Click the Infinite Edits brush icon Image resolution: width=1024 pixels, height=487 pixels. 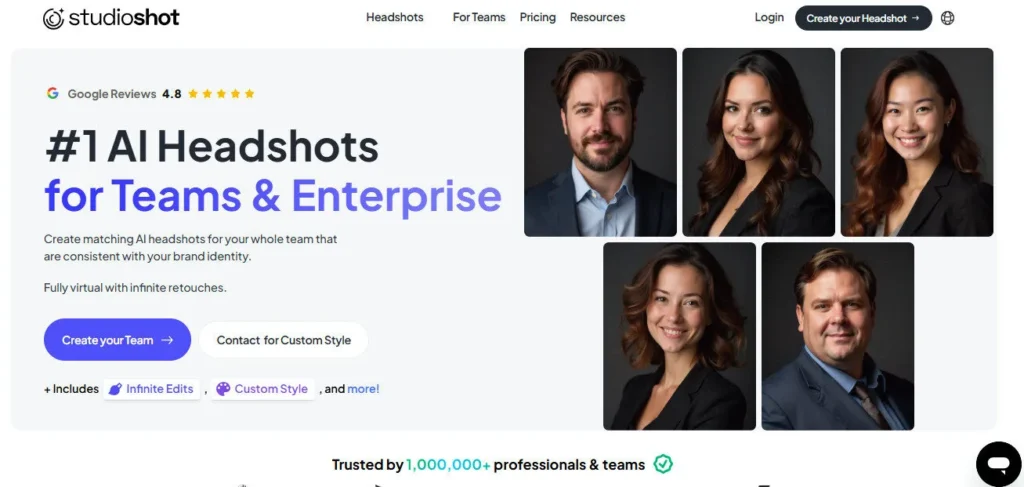(x=115, y=389)
